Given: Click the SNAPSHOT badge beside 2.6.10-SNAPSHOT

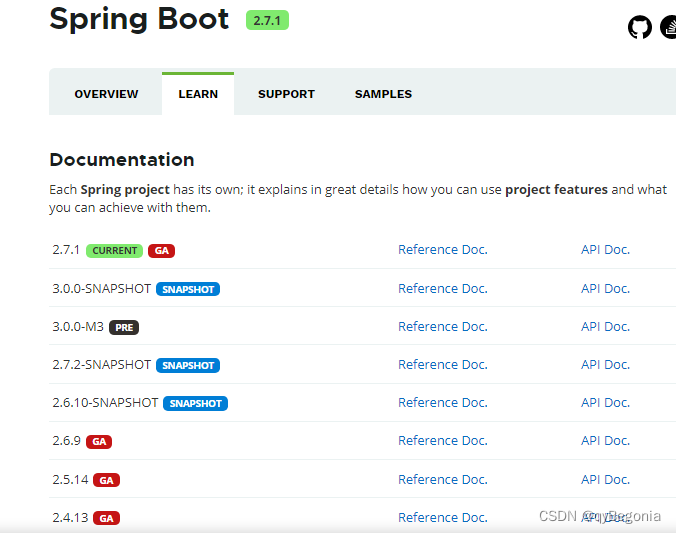Looking at the screenshot, I should pos(195,404).
